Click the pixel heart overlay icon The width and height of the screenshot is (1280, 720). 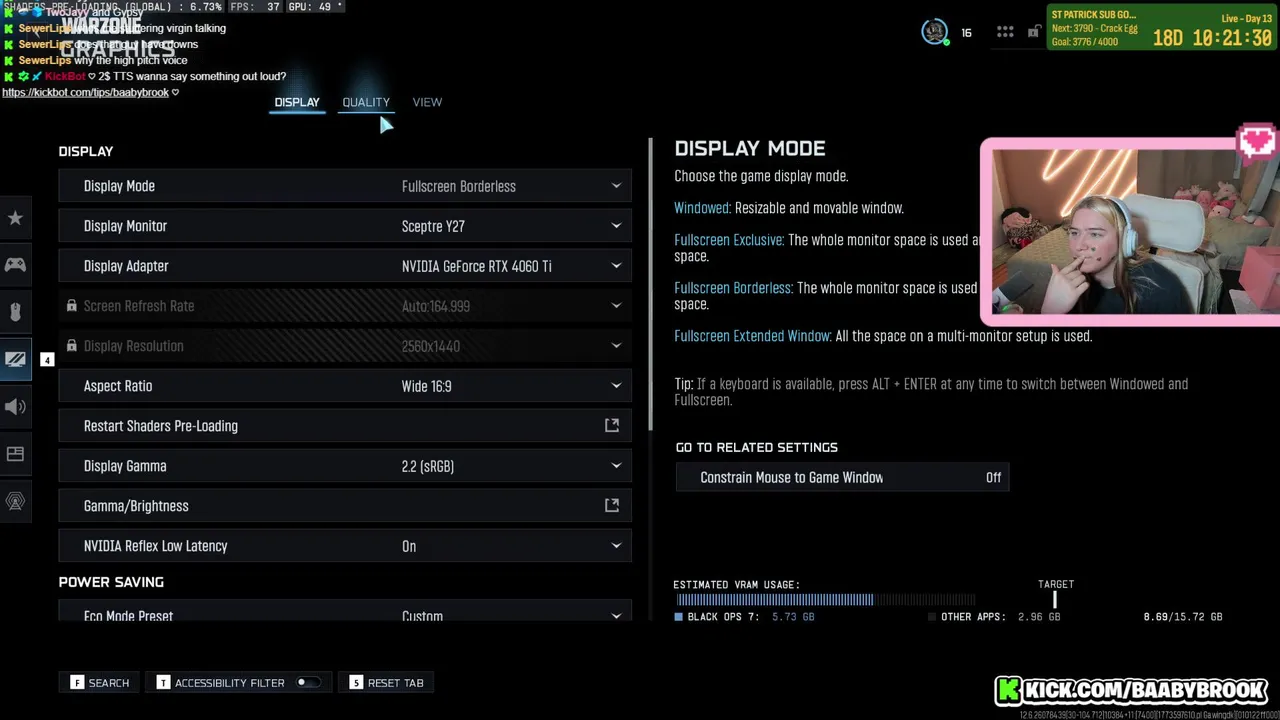coord(1256,141)
